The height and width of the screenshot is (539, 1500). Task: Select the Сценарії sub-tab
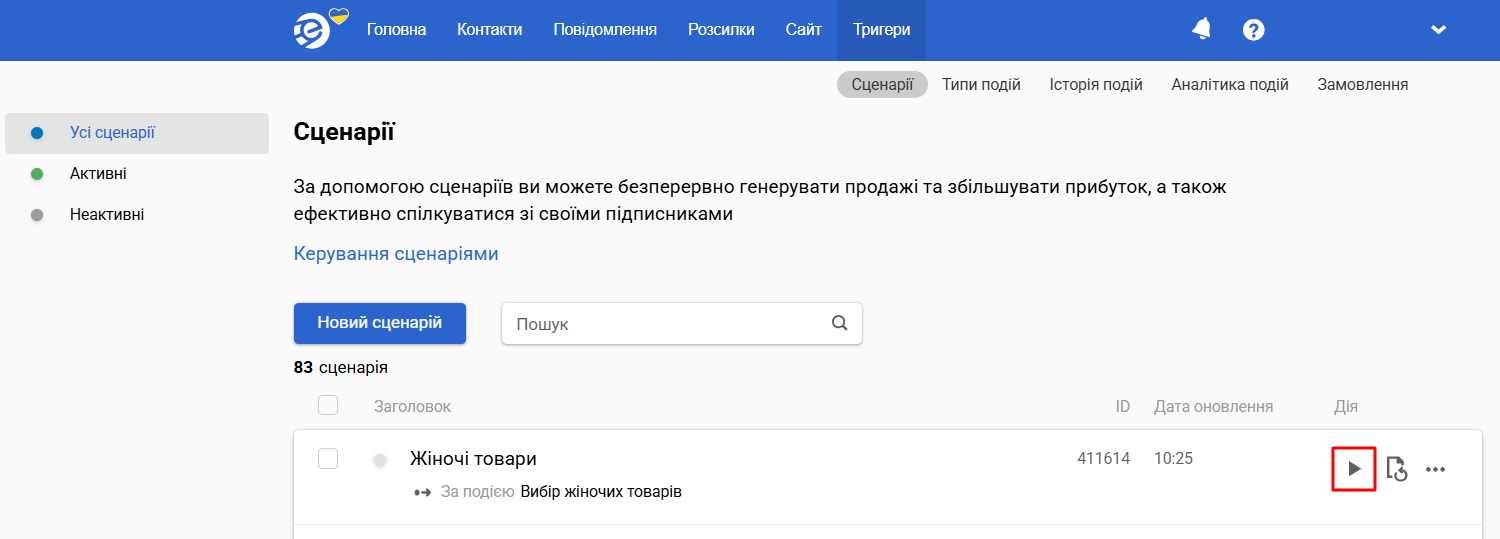[882, 85]
